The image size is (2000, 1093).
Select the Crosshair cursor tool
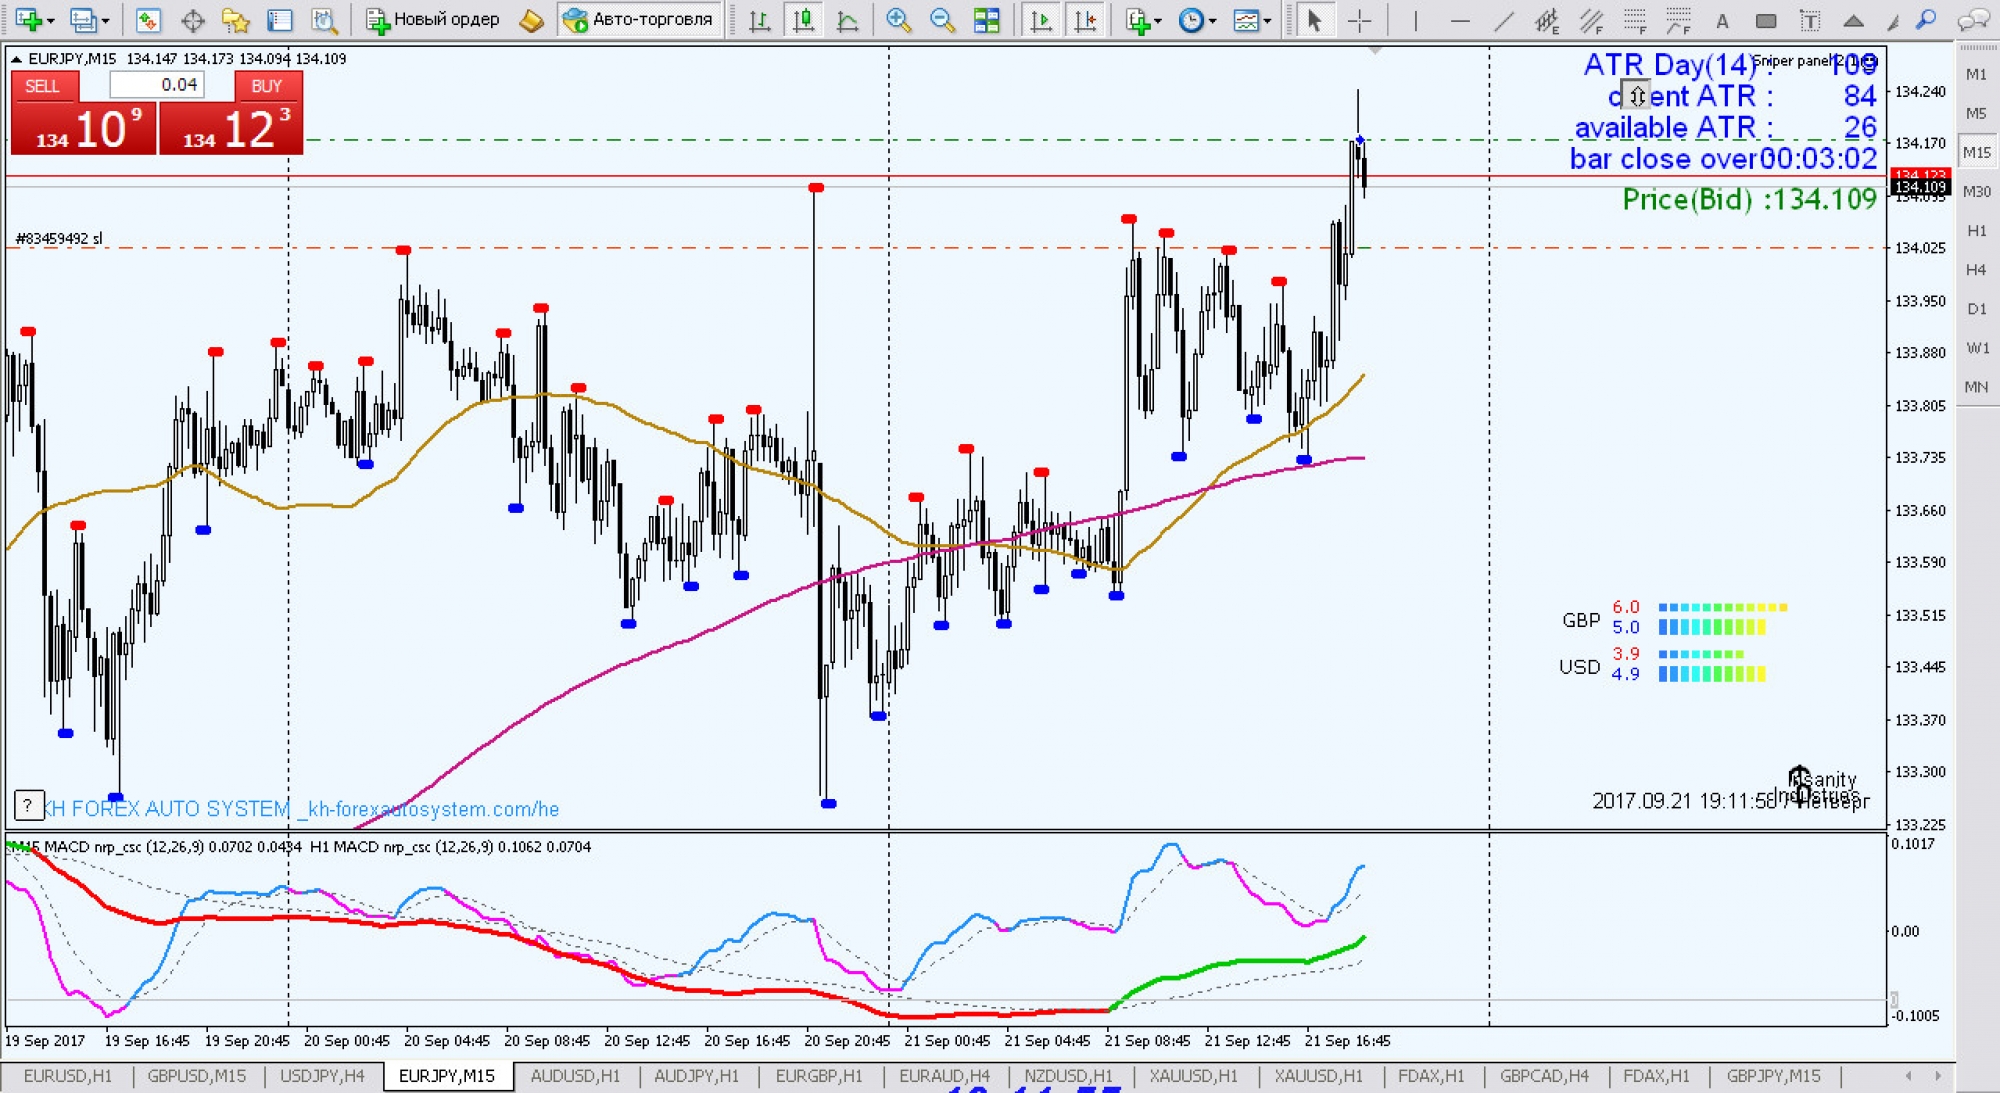pos(1360,19)
